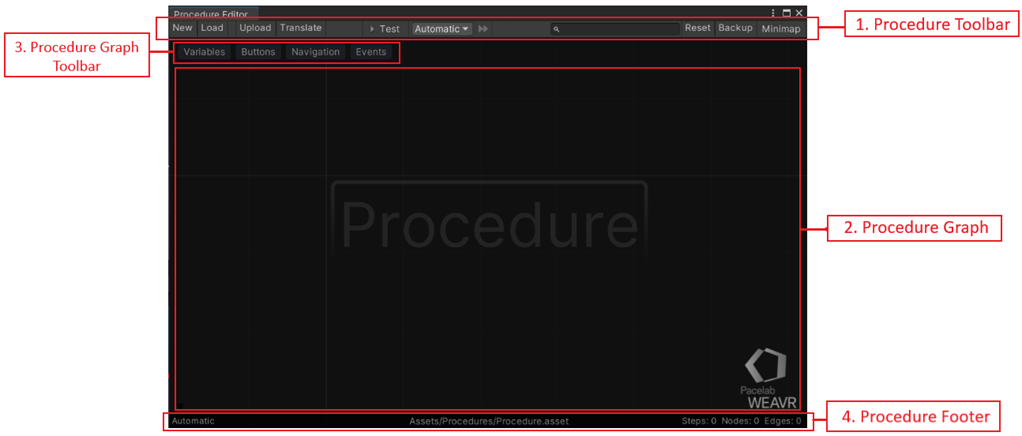Click the Edges: 0 counter in footer
This screenshot has height=436, width=1022.
pyautogui.click(x=783, y=421)
